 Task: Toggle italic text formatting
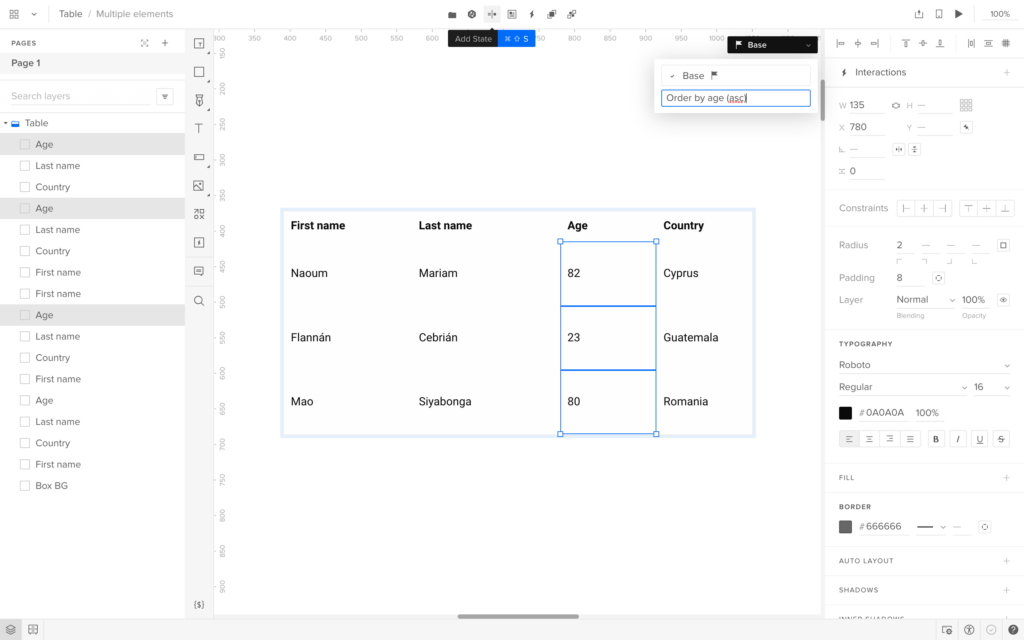[x=958, y=439]
